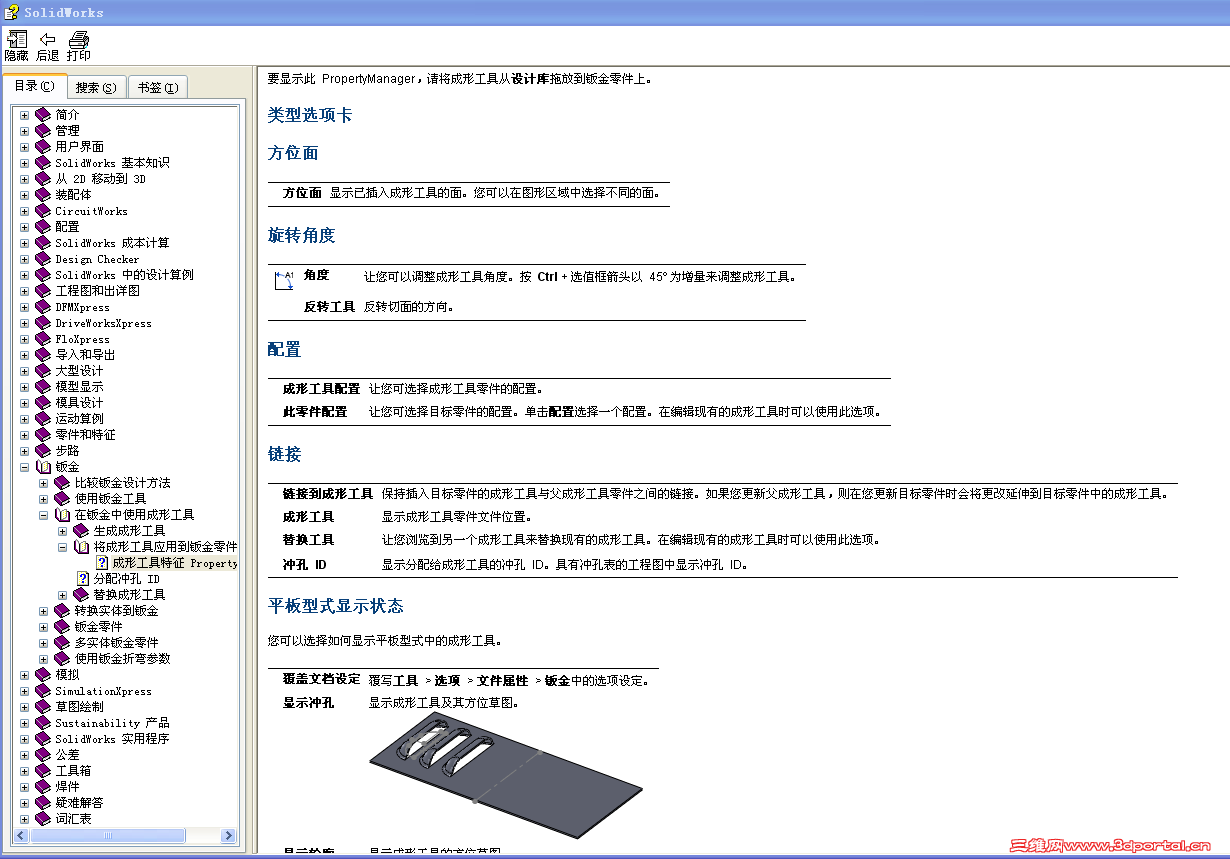Click book icon beside SolidWorks 成本计算
This screenshot has height=859, width=1230.
click(x=43, y=243)
